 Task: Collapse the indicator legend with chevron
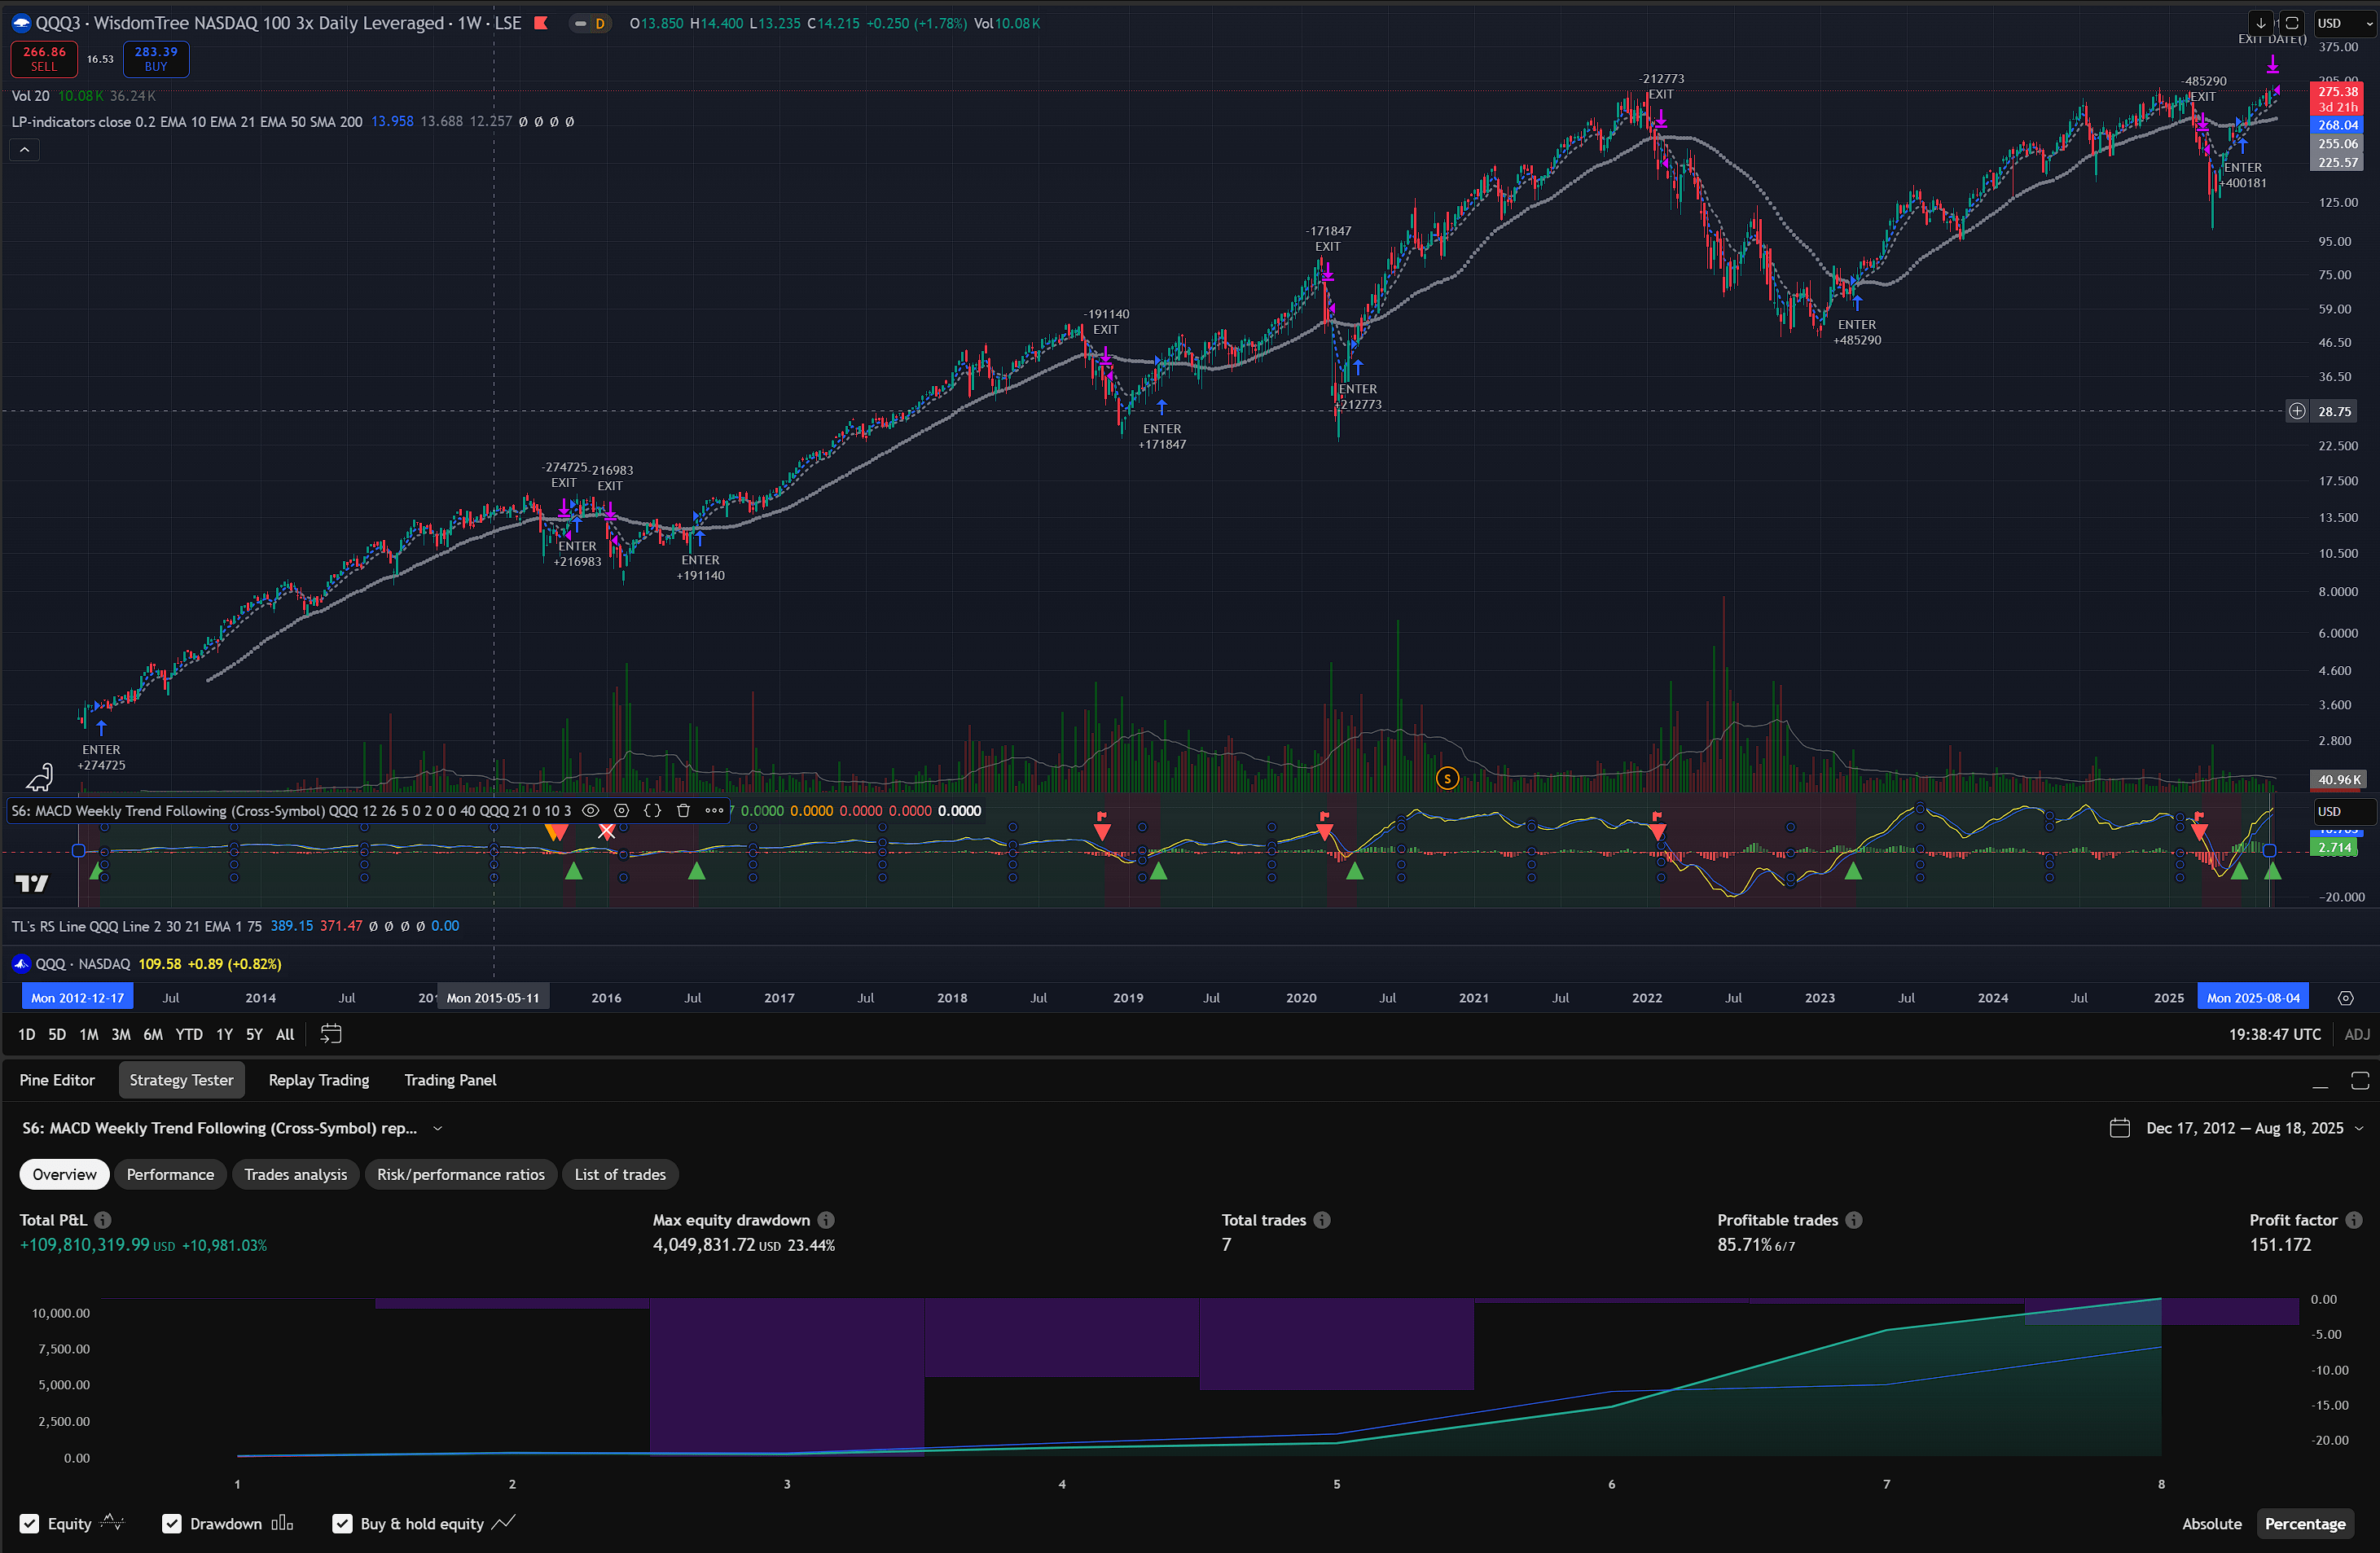click(x=25, y=150)
